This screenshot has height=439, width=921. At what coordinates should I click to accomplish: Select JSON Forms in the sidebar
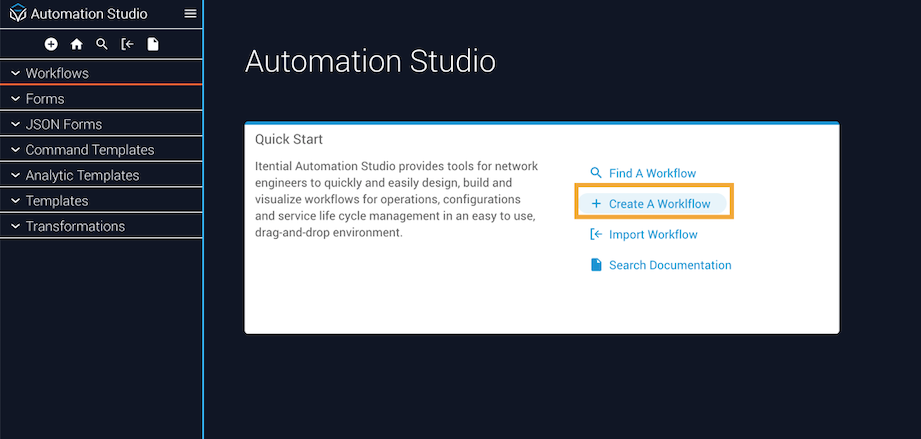point(63,125)
